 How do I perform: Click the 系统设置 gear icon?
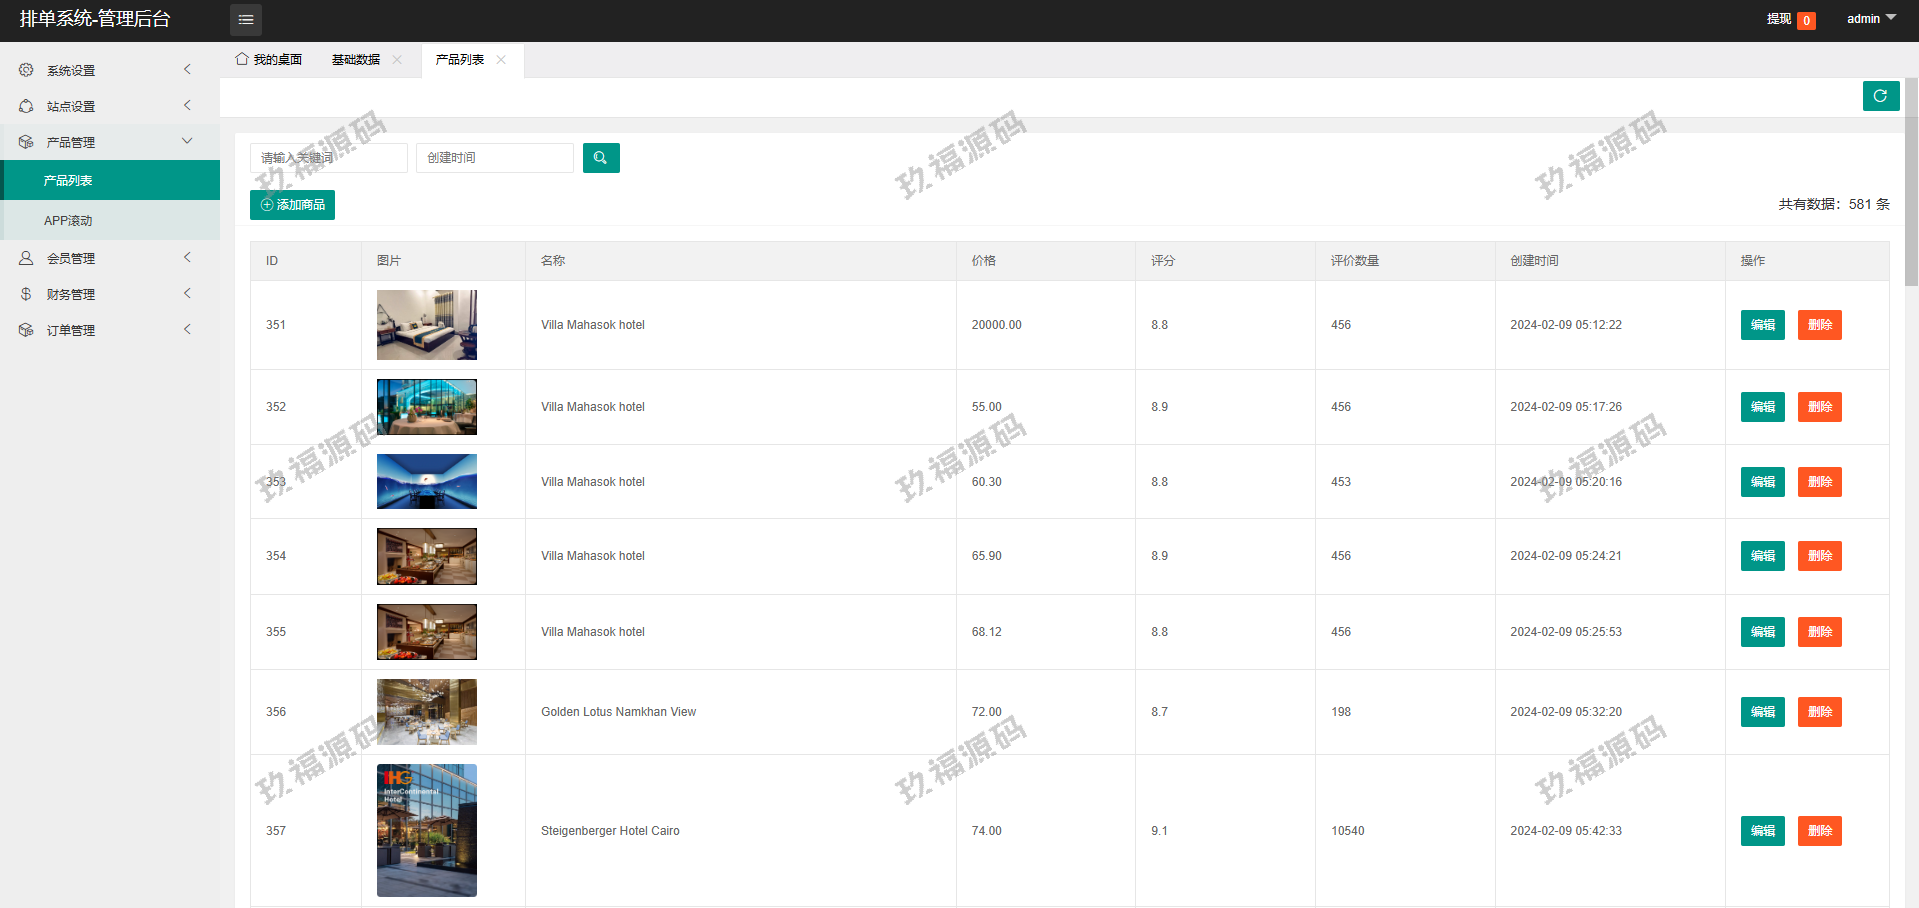pyautogui.click(x=26, y=70)
